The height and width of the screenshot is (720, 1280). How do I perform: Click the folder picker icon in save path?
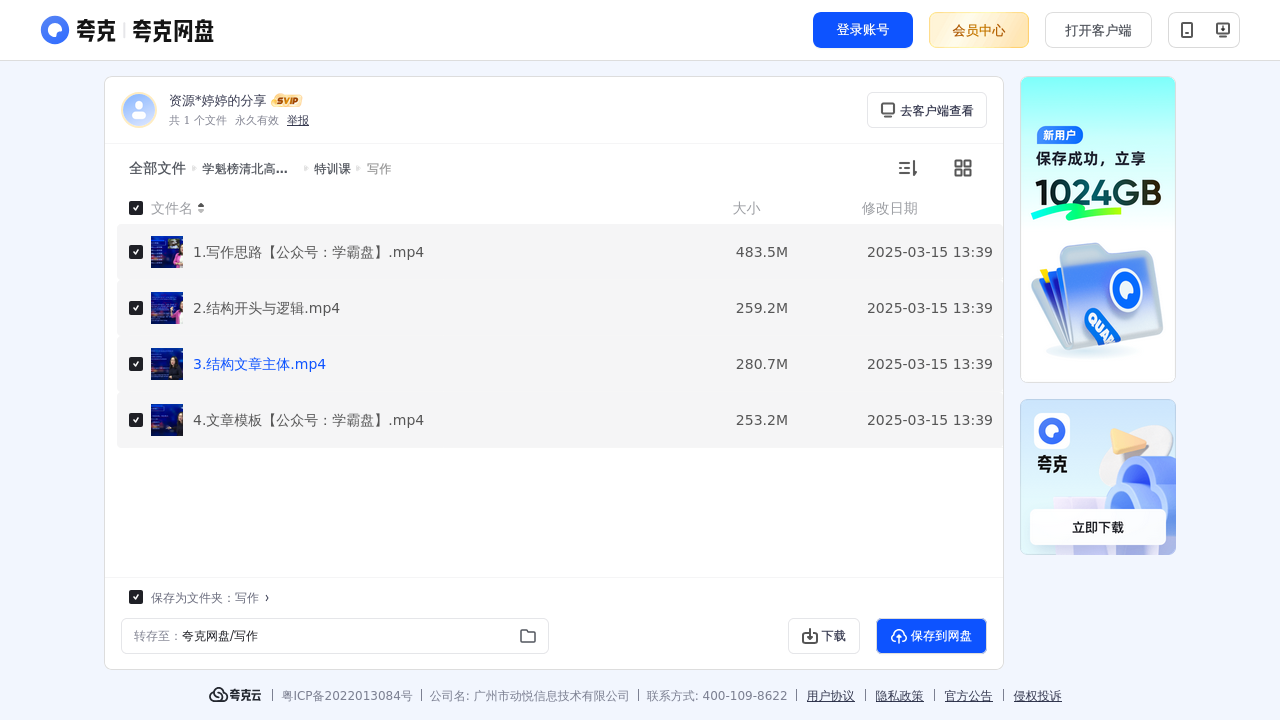point(528,636)
